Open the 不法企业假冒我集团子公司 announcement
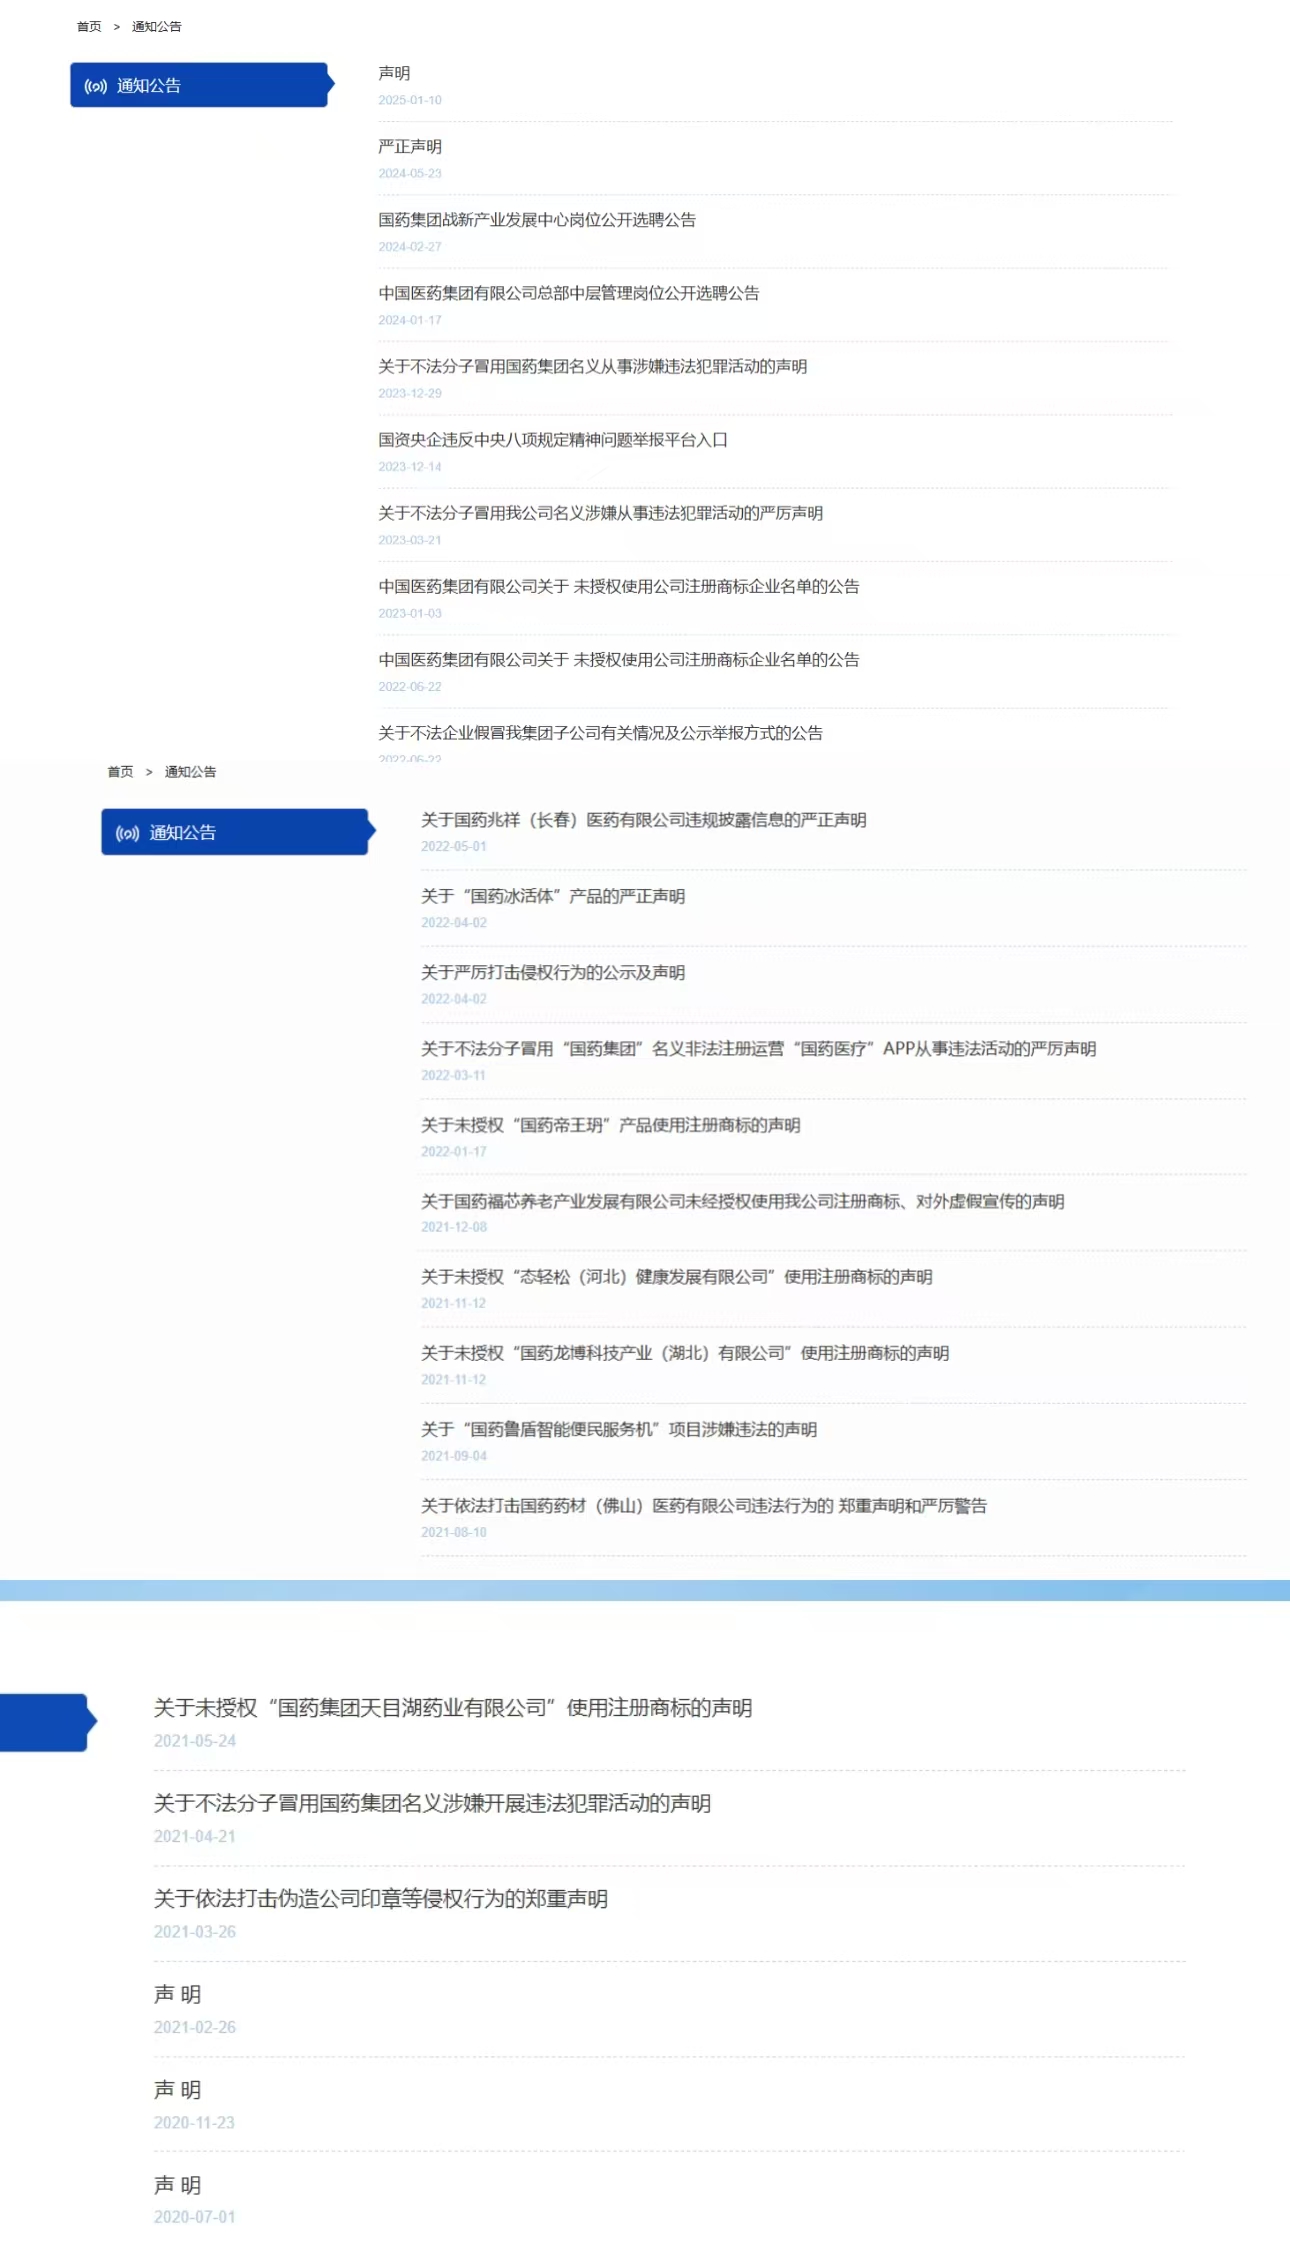The width and height of the screenshot is (1290, 2246). pyautogui.click(x=601, y=733)
